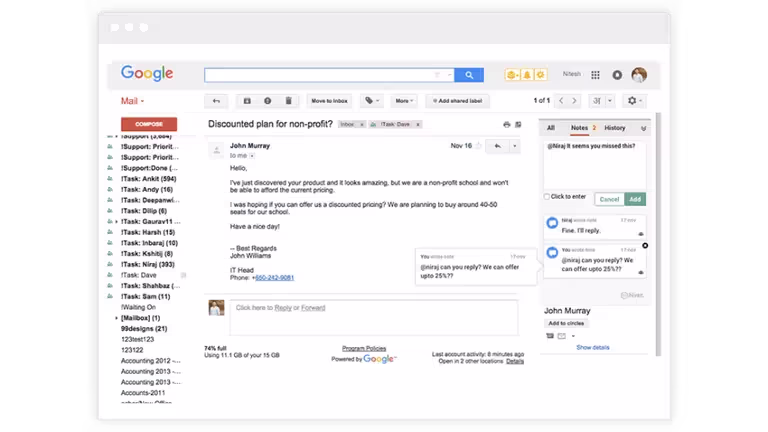
Task: Switch to the All tab
Action: (550, 128)
